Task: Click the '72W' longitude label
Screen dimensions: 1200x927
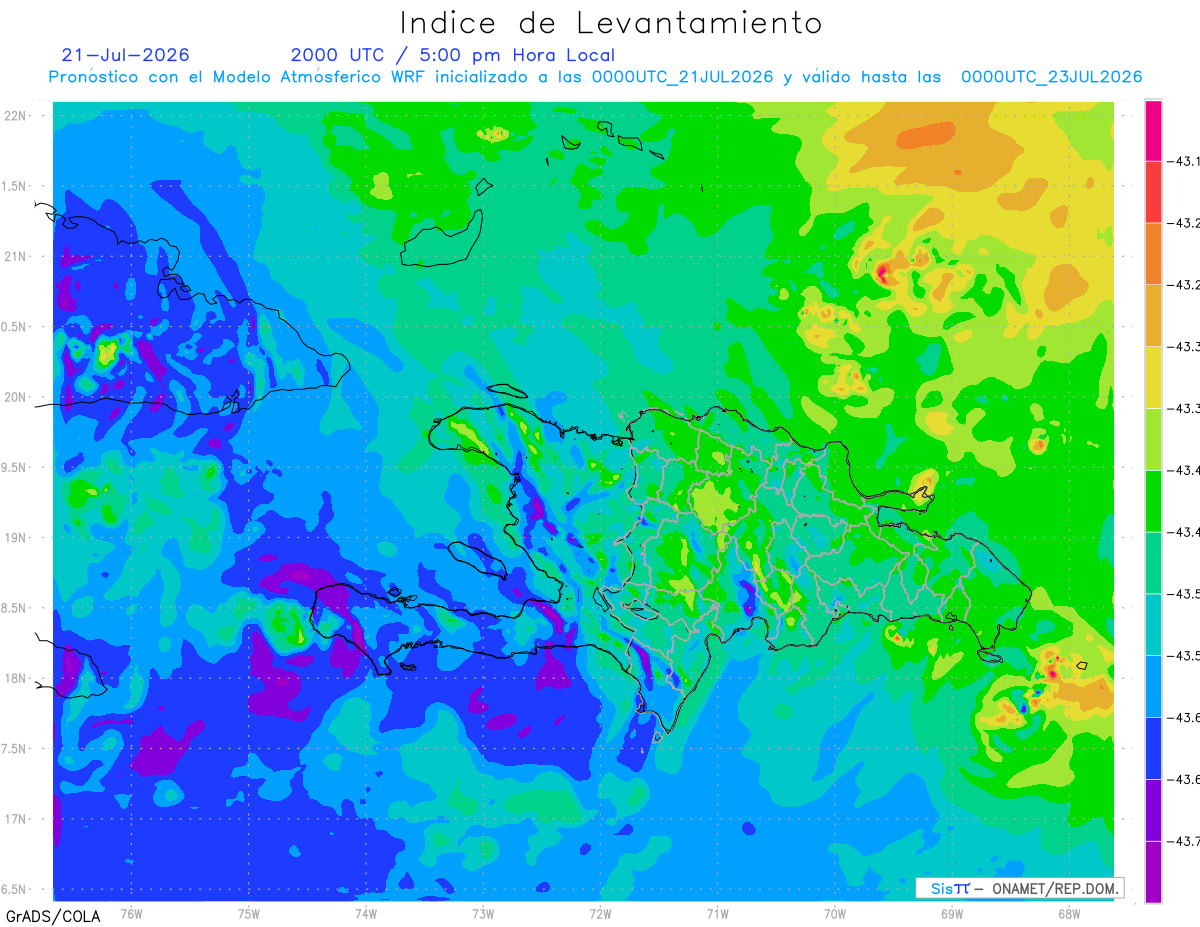Action: coord(600,913)
